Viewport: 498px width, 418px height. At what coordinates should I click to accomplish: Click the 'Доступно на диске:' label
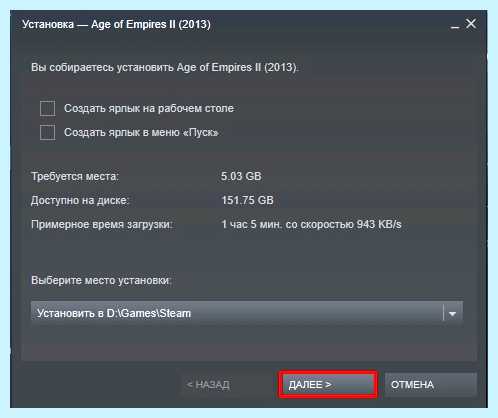(x=80, y=200)
